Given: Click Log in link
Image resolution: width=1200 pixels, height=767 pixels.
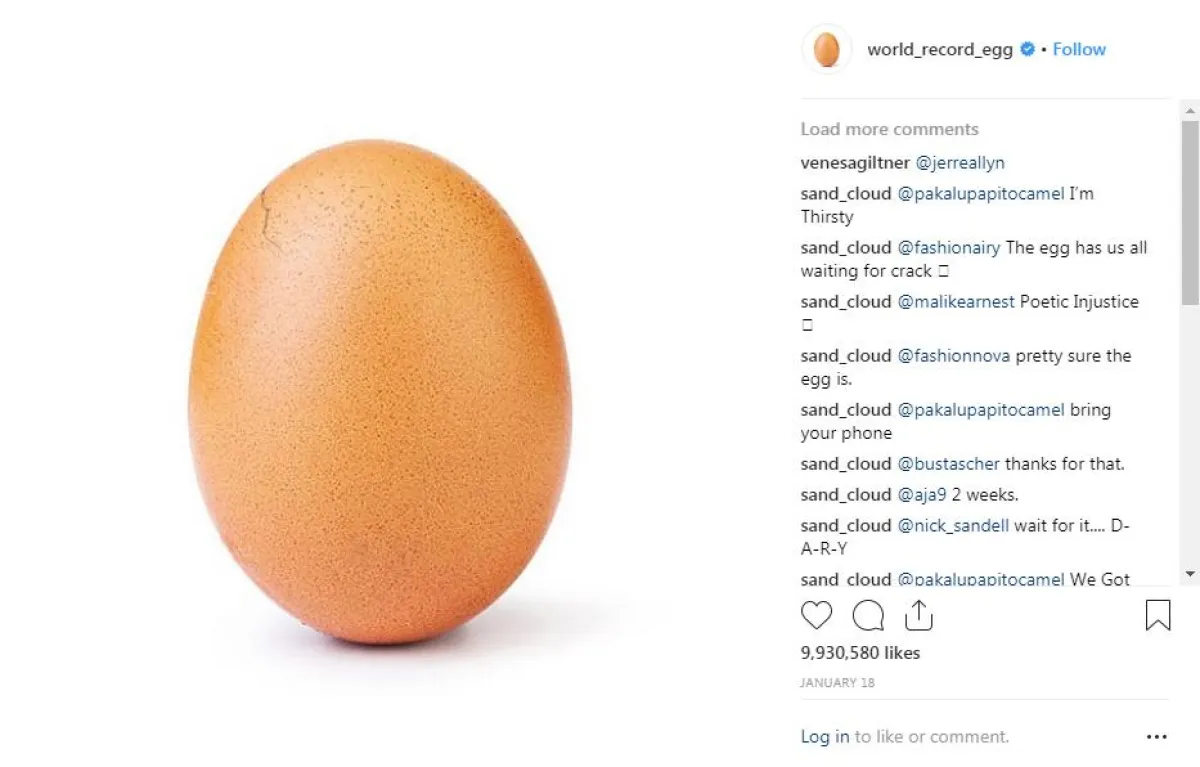Looking at the screenshot, I should tap(825, 737).
